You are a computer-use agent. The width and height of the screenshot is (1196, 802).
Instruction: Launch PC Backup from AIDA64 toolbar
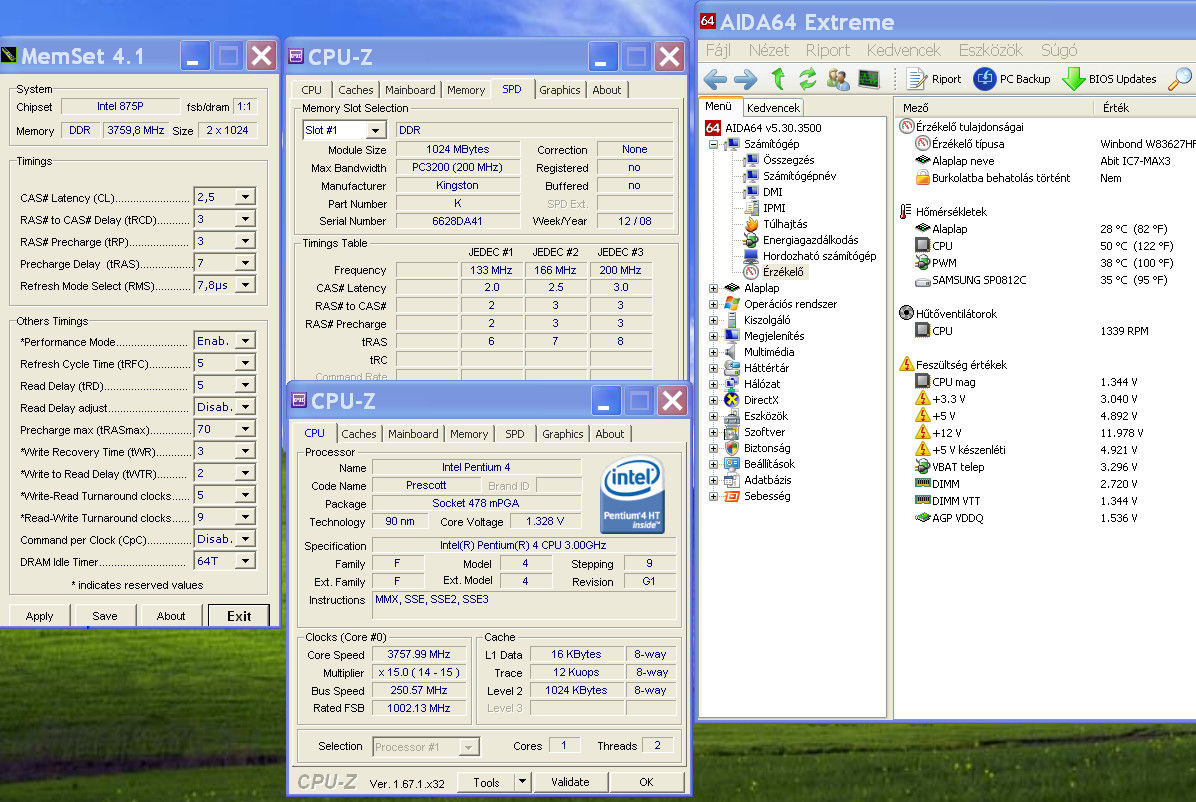[x=1012, y=79]
